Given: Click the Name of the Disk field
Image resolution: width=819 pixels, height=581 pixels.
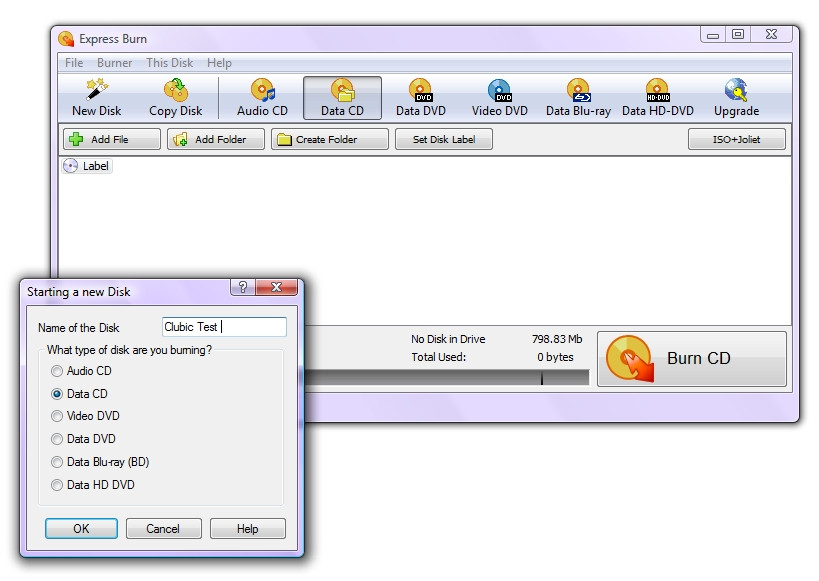Looking at the screenshot, I should click(224, 327).
